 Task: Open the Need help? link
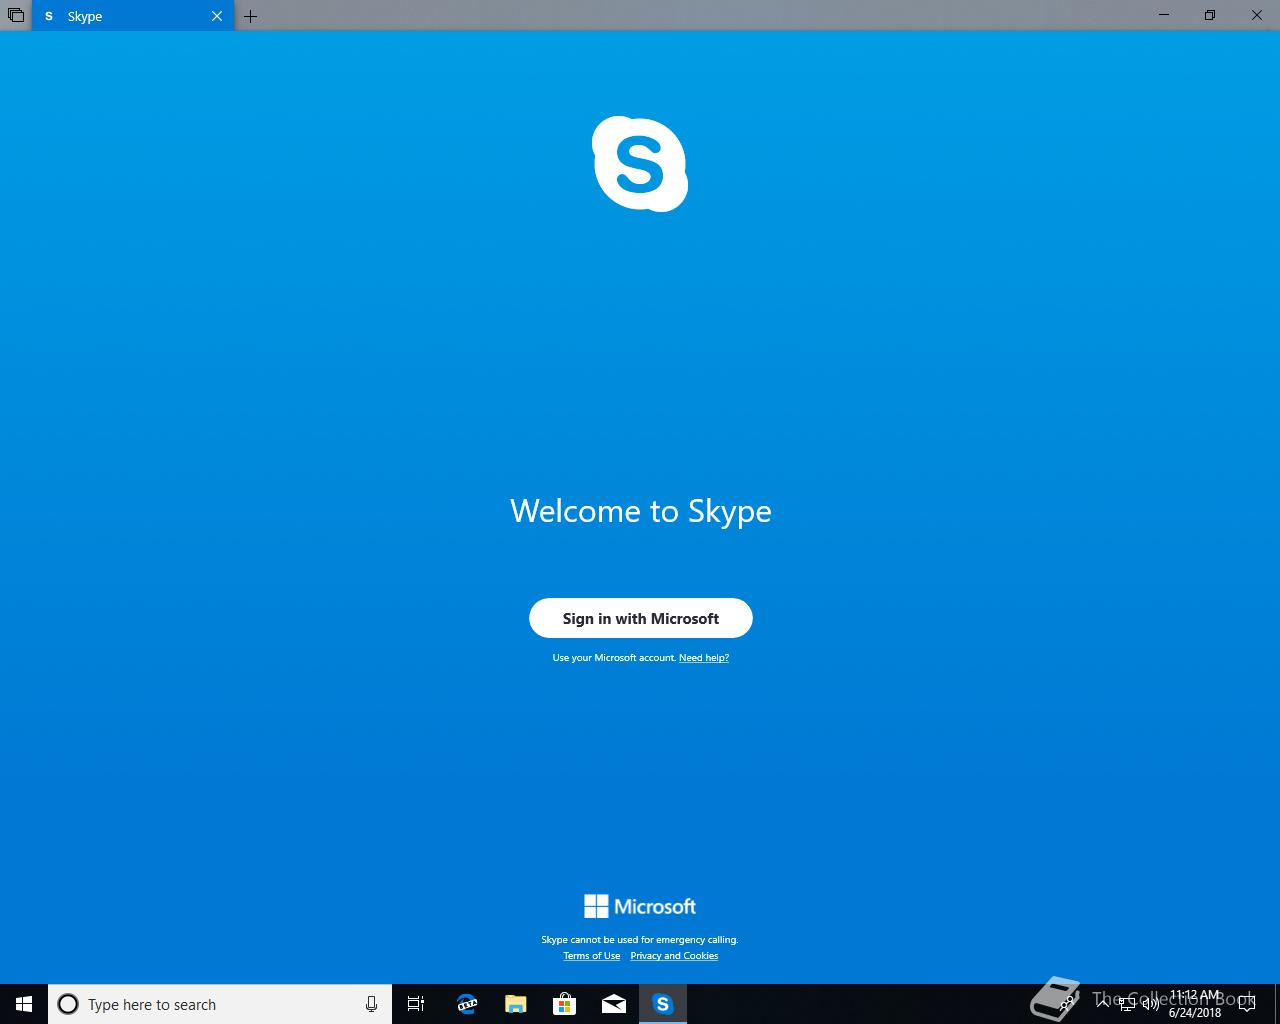(x=704, y=658)
